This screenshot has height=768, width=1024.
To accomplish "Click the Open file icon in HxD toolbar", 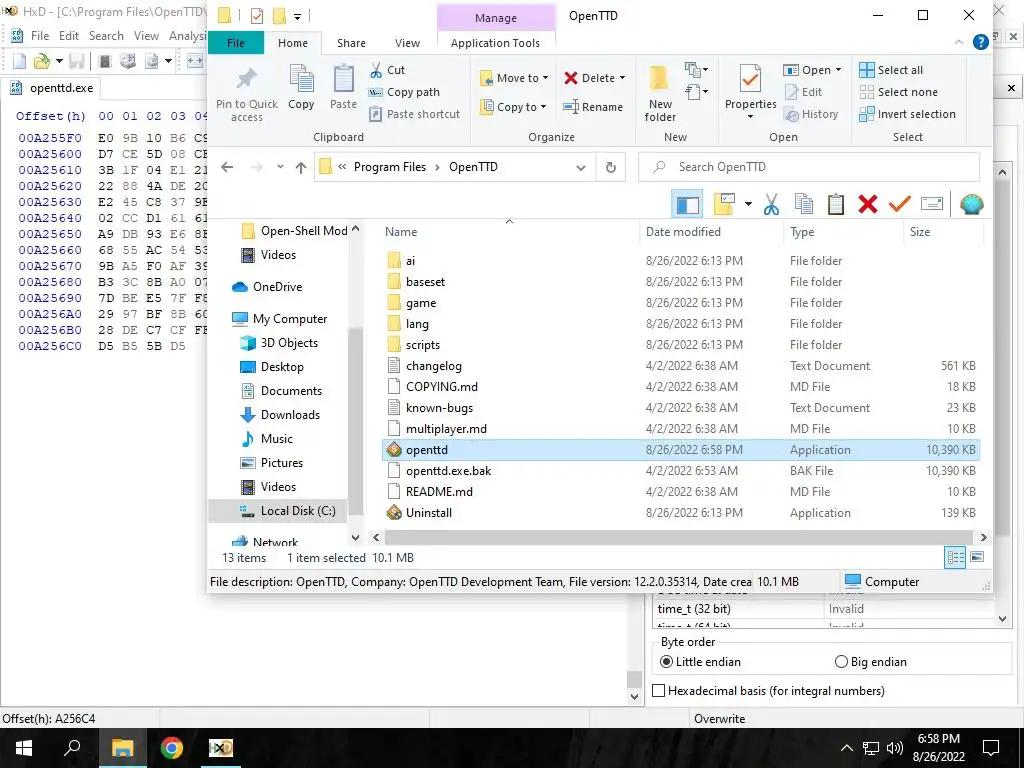I will point(42,61).
